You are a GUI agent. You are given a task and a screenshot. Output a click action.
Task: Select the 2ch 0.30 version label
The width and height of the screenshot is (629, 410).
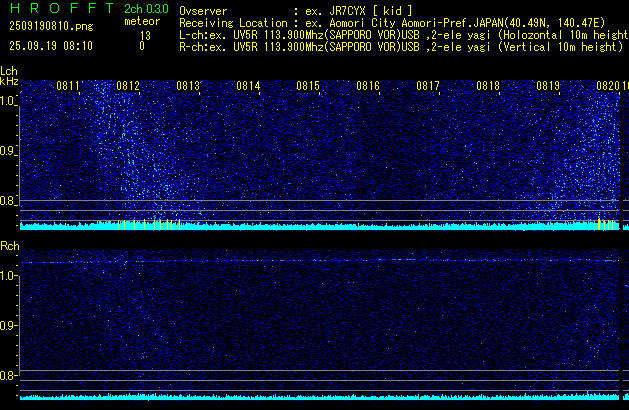coord(141,9)
